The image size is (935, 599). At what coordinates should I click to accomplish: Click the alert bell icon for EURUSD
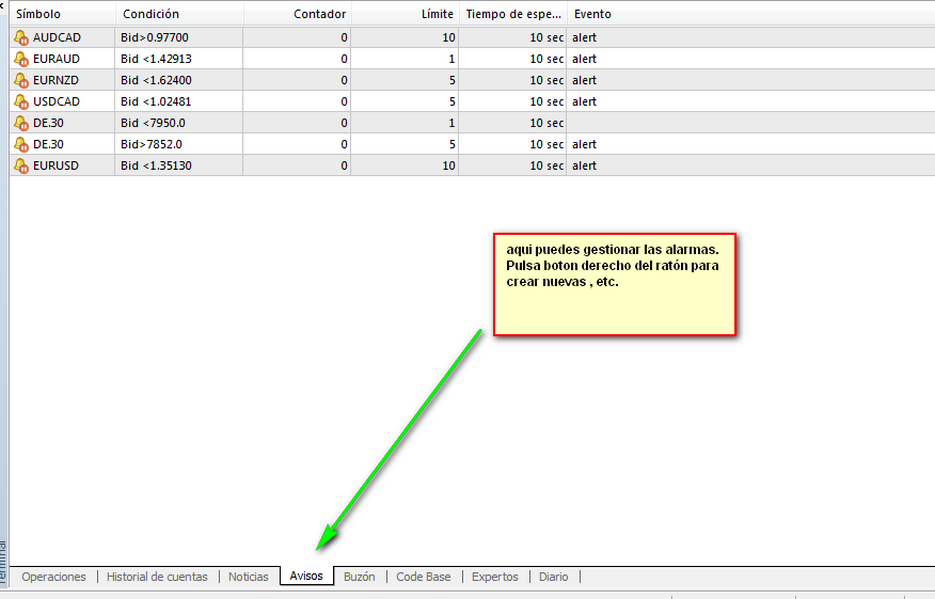click(x=21, y=166)
